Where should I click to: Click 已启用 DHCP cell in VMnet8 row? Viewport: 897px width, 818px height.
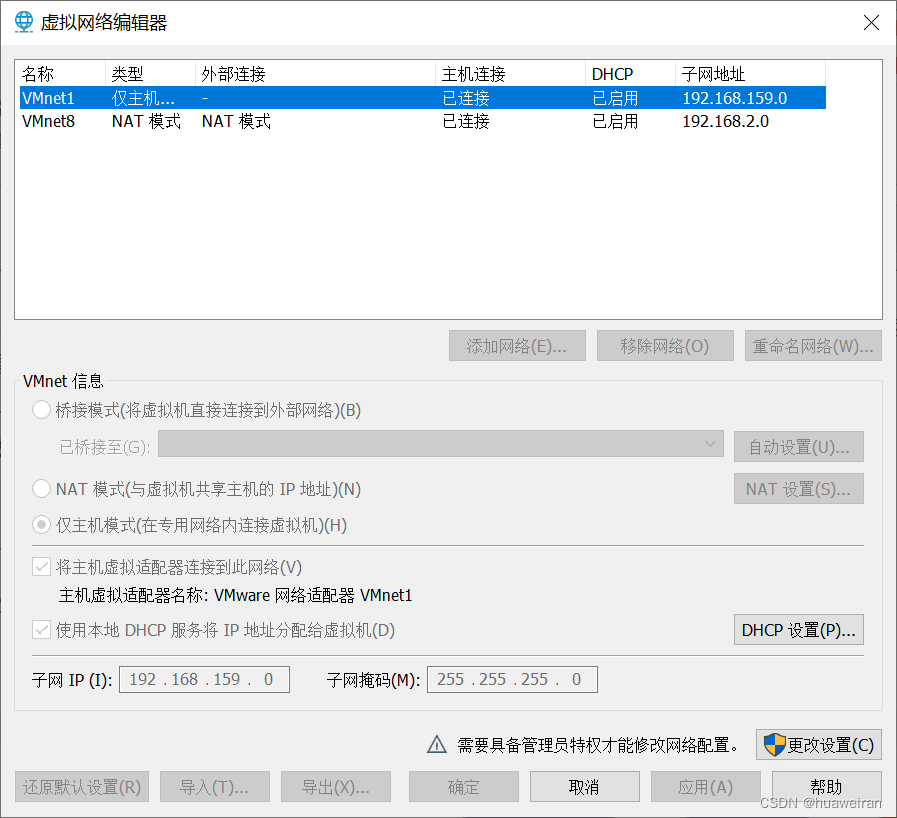(615, 121)
